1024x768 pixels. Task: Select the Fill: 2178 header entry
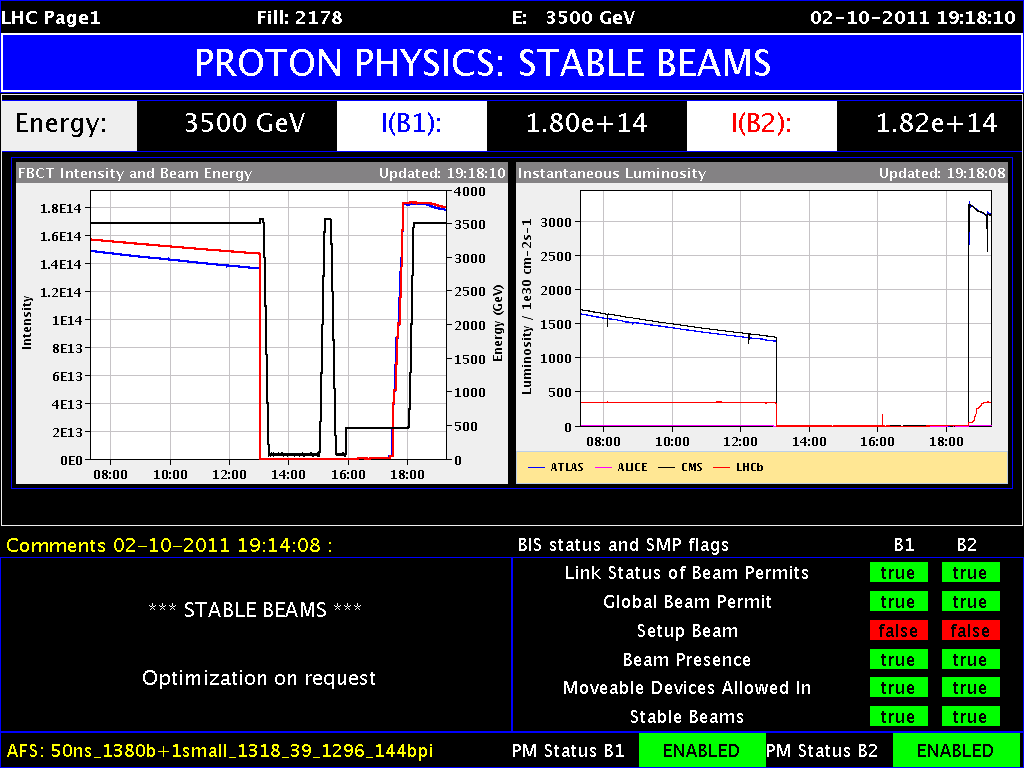(300, 18)
